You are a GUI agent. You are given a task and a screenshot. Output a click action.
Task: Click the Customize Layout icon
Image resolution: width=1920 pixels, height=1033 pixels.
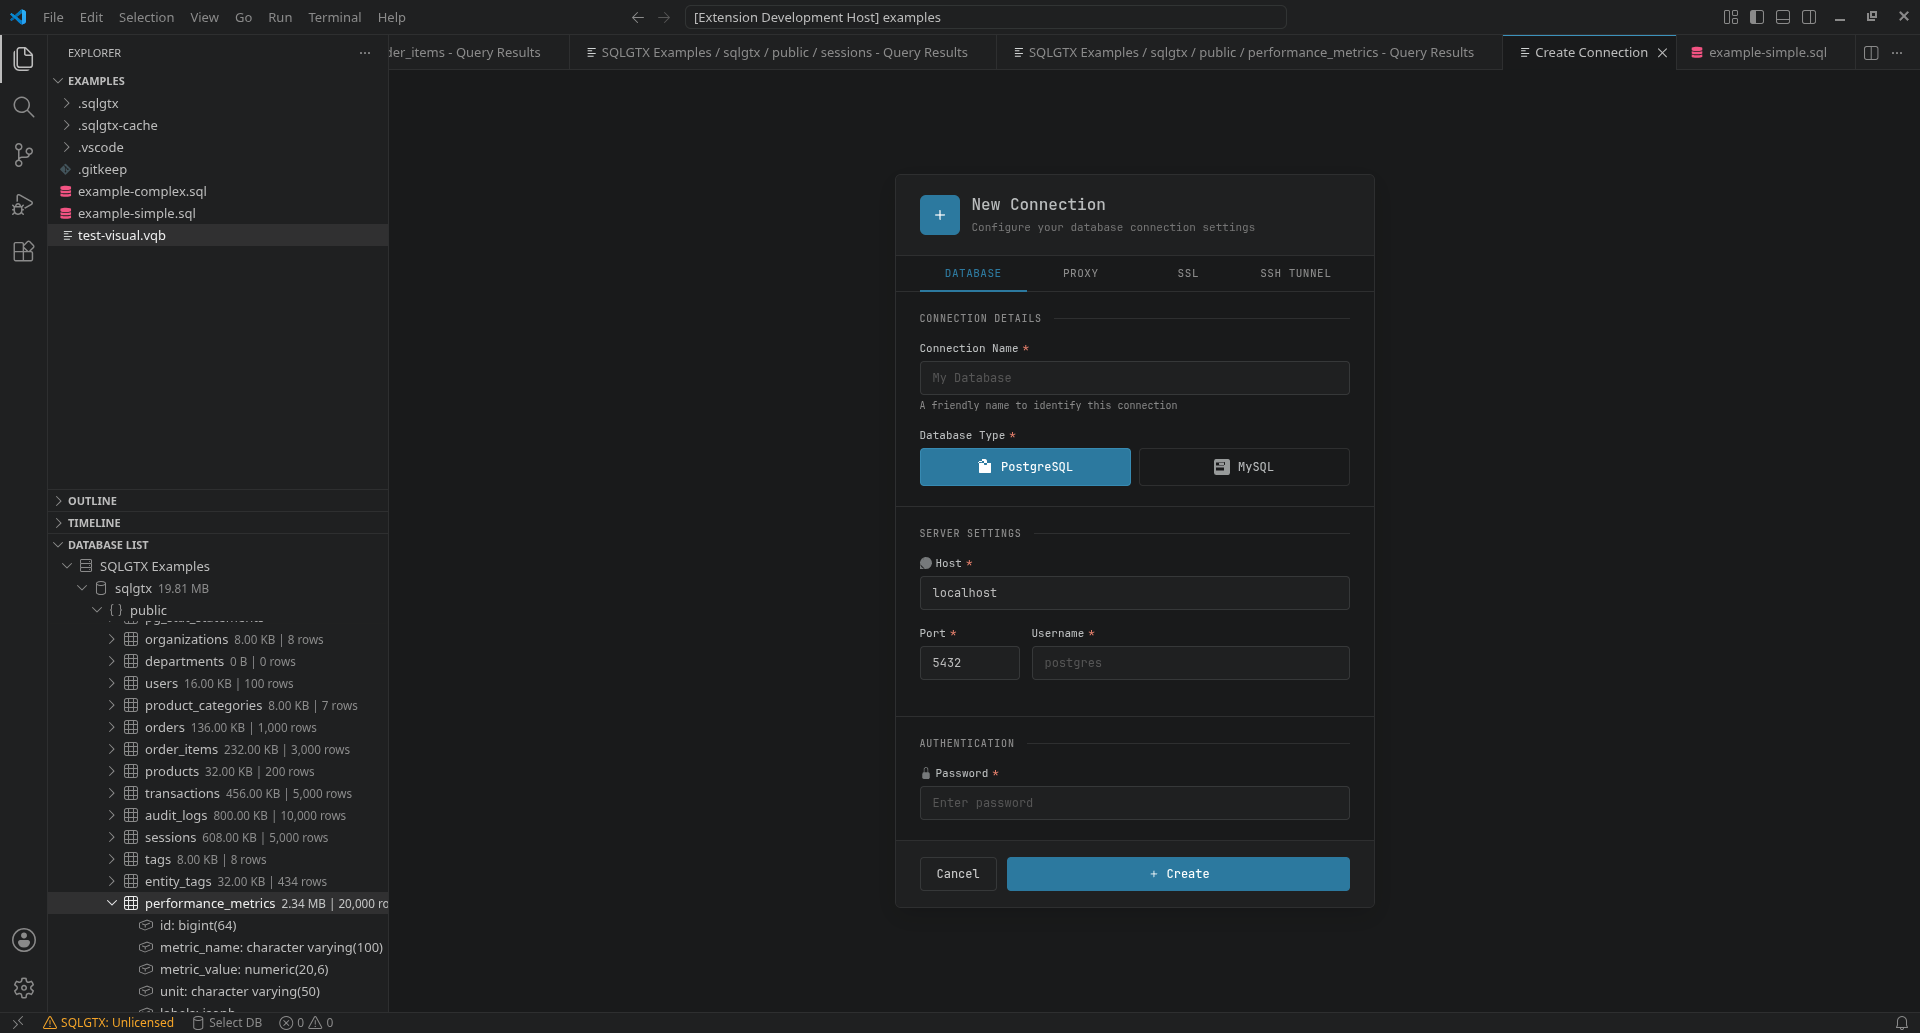(1731, 17)
